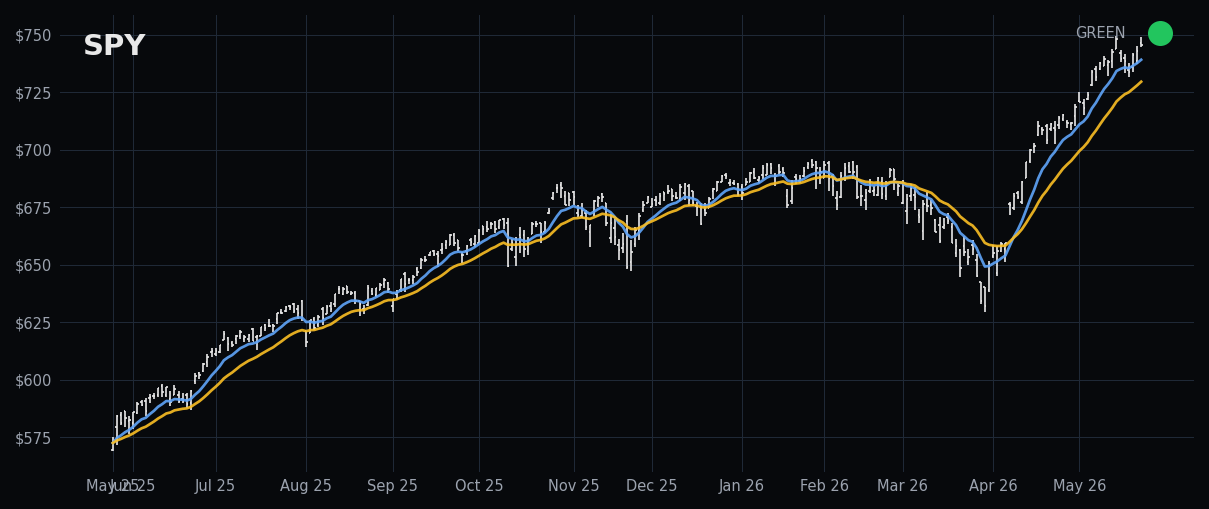The width and height of the screenshot is (1209, 509).
Task: Click the Sep 25 date label
Action: coord(392,486)
